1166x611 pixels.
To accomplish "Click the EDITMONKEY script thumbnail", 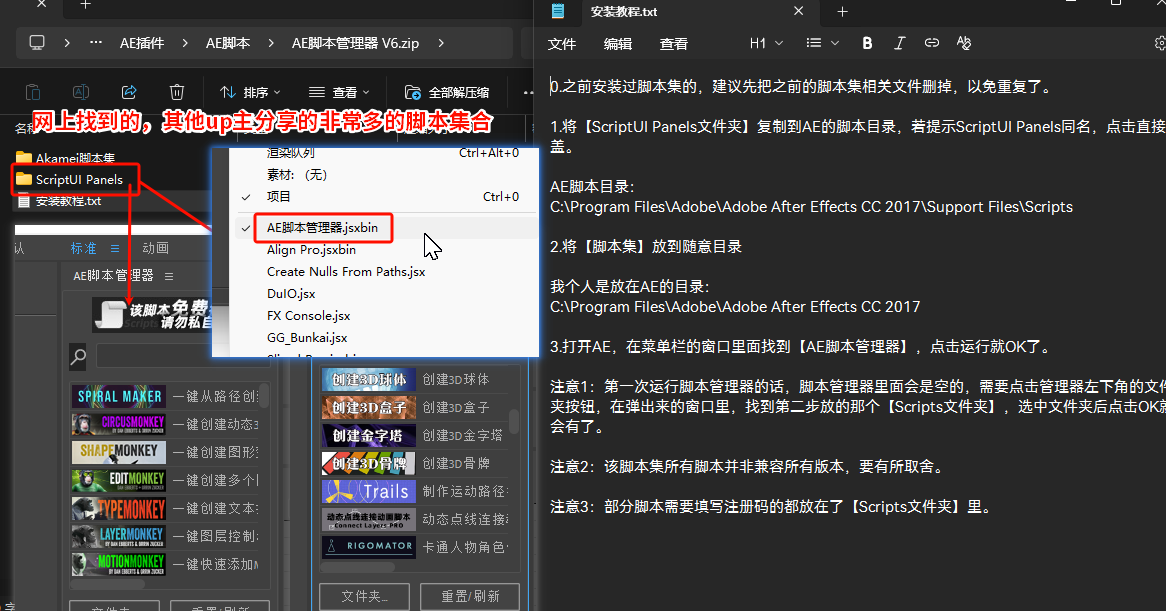I will (119, 480).
